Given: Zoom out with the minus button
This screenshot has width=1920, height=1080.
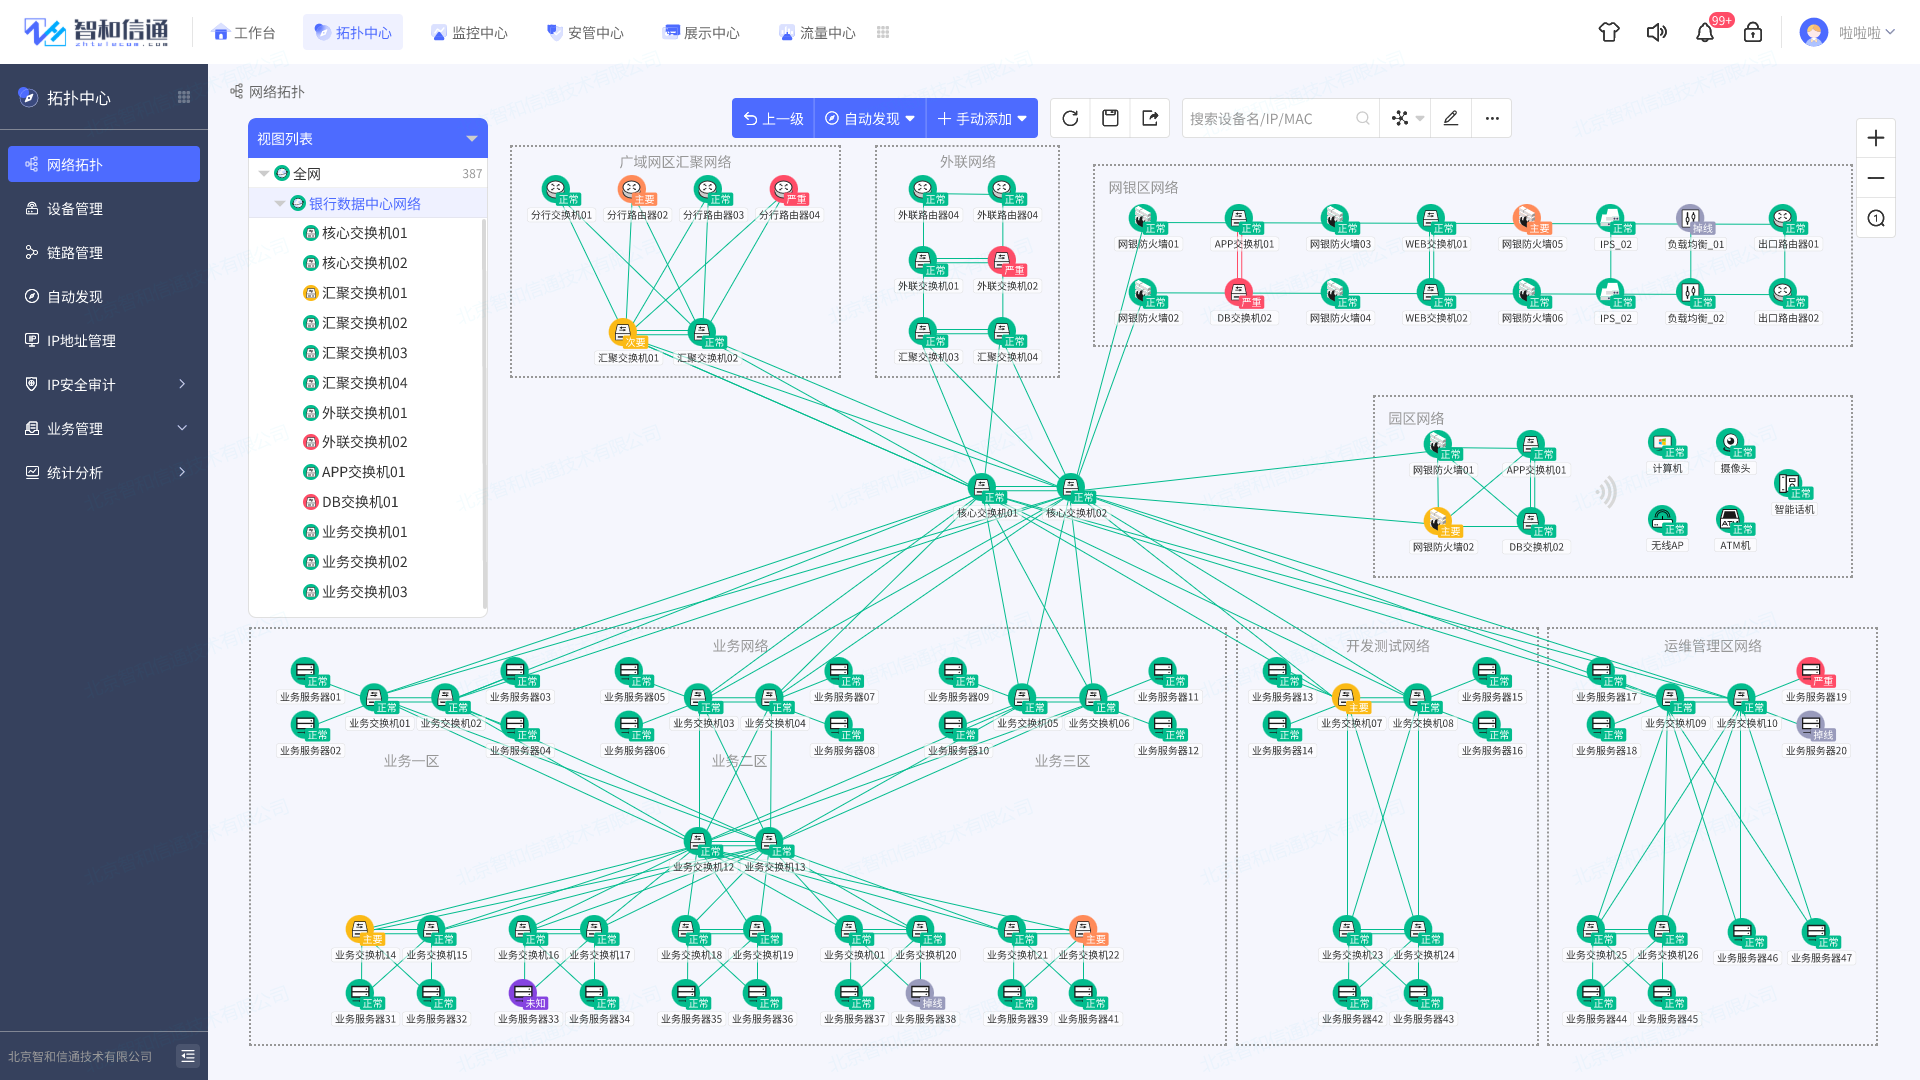Looking at the screenshot, I should pyautogui.click(x=1876, y=178).
